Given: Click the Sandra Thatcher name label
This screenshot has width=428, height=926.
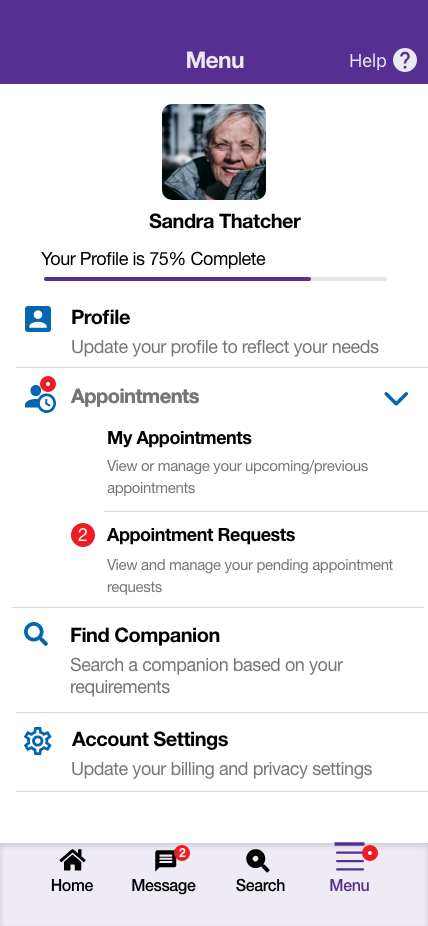Looking at the screenshot, I should [225, 221].
